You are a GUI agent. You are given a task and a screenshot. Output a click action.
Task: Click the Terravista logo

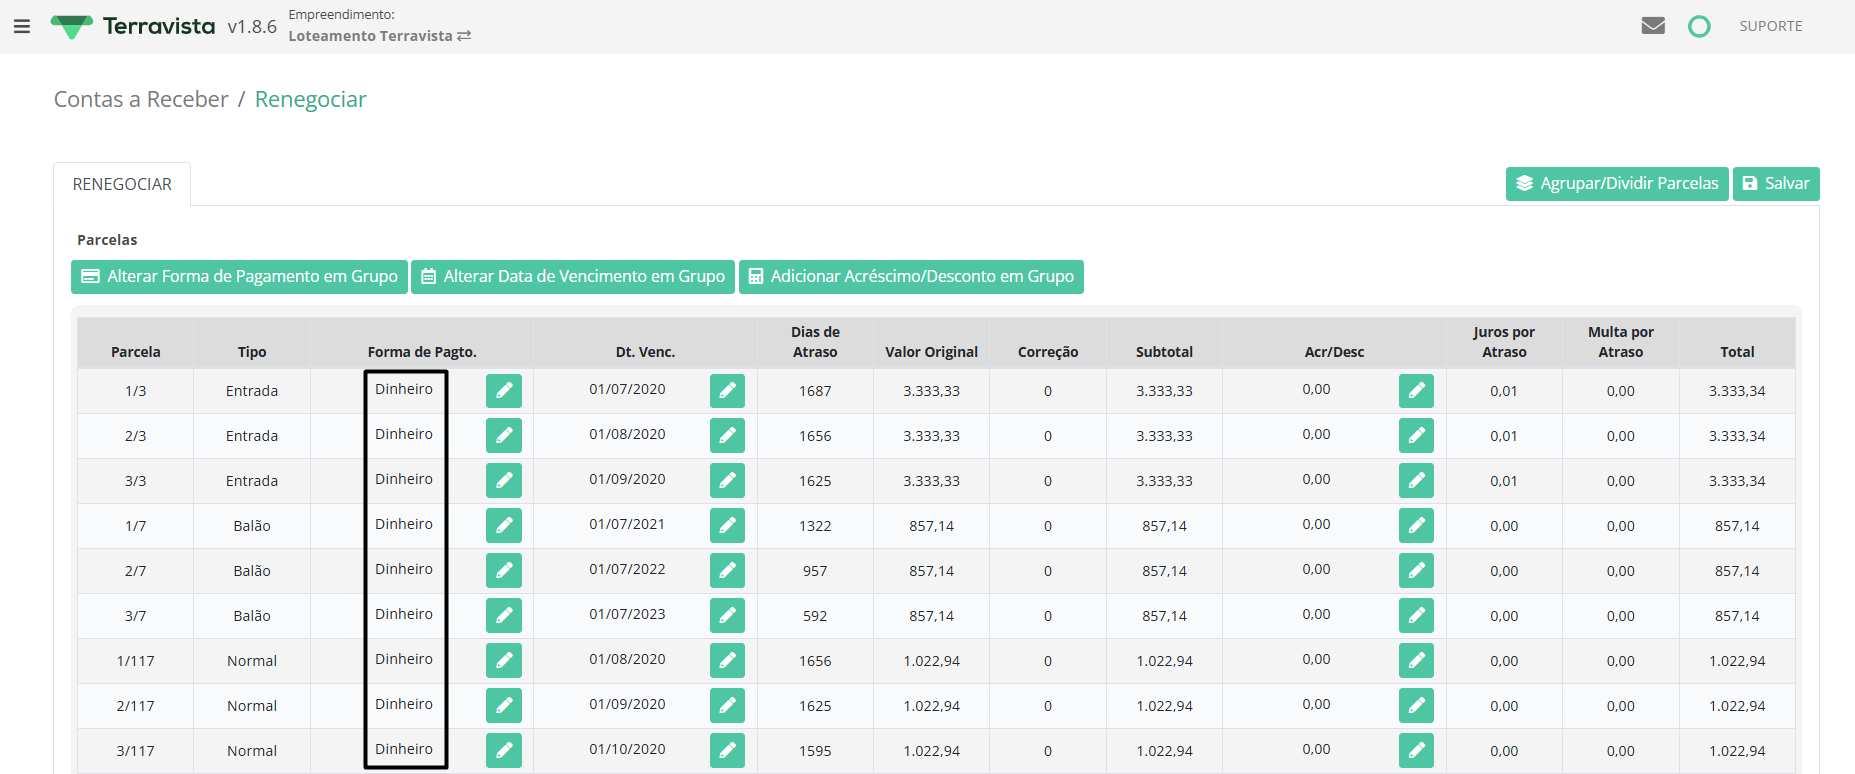(x=133, y=26)
